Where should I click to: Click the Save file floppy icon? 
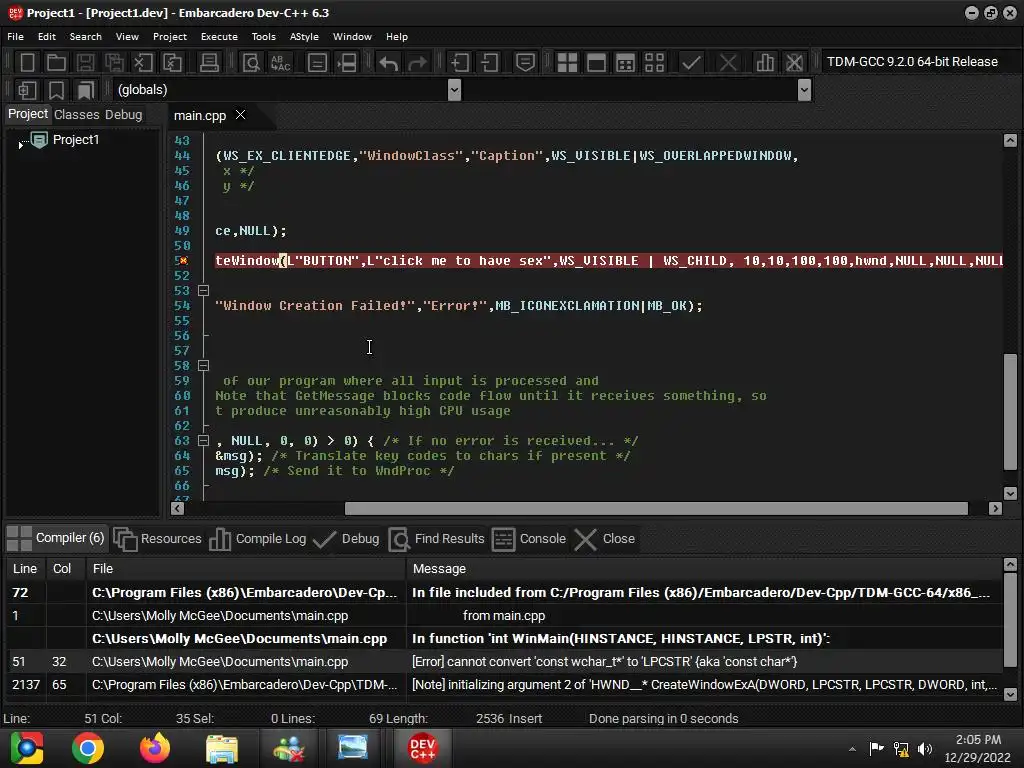click(x=85, y=63)
